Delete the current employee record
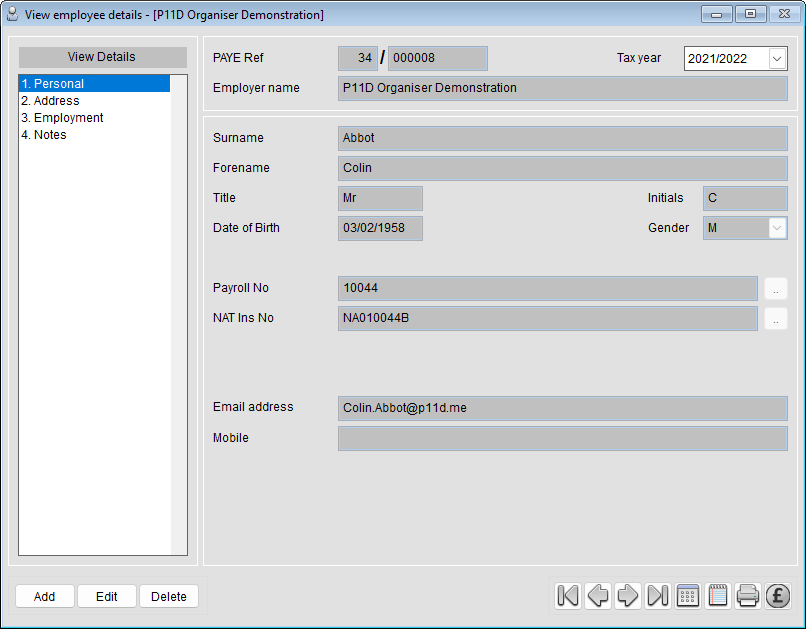 coord(168,595)
